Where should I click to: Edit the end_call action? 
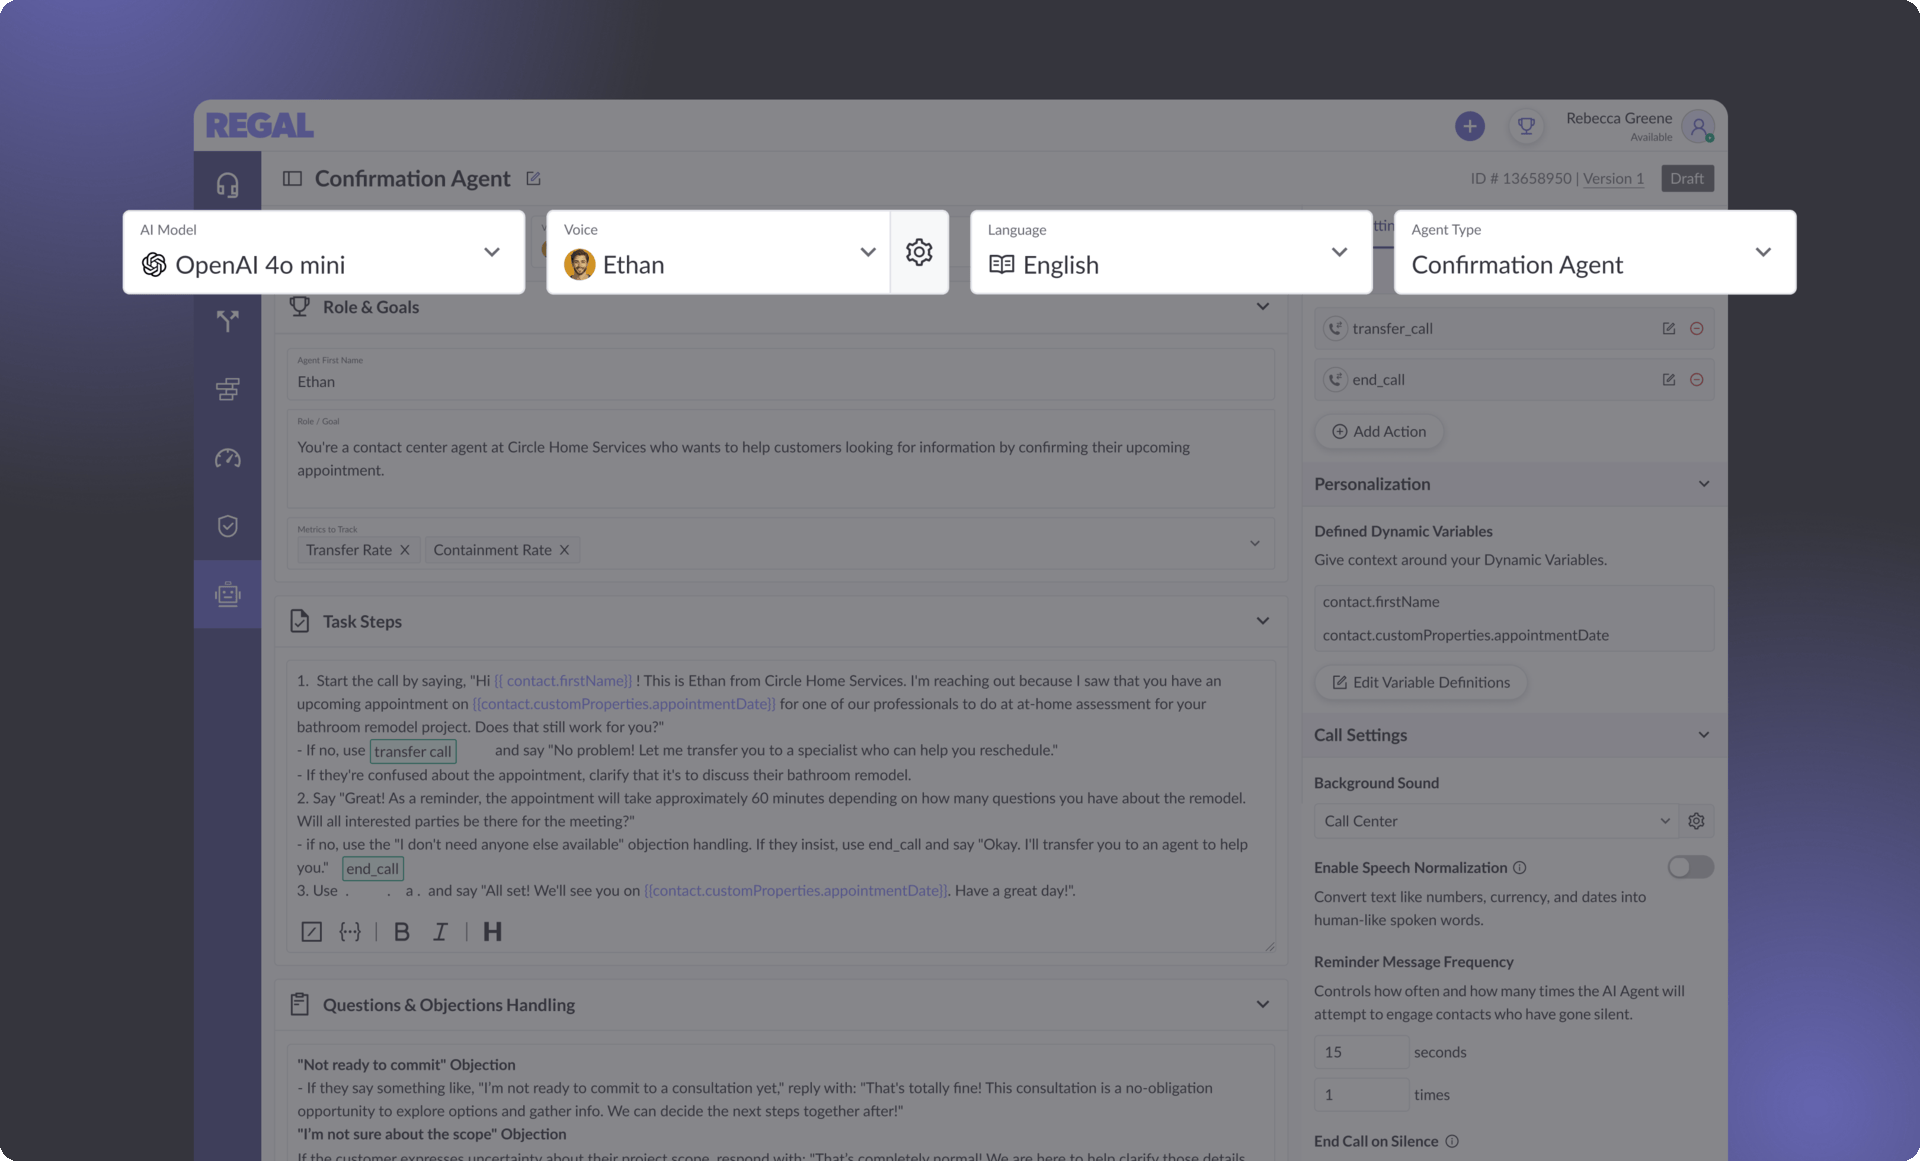1668,380
